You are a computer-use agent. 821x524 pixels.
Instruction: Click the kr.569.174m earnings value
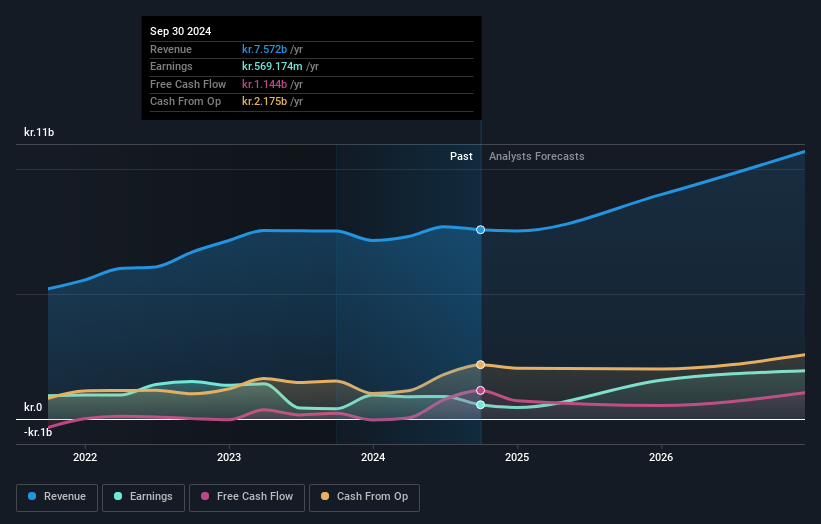(272, 66)
